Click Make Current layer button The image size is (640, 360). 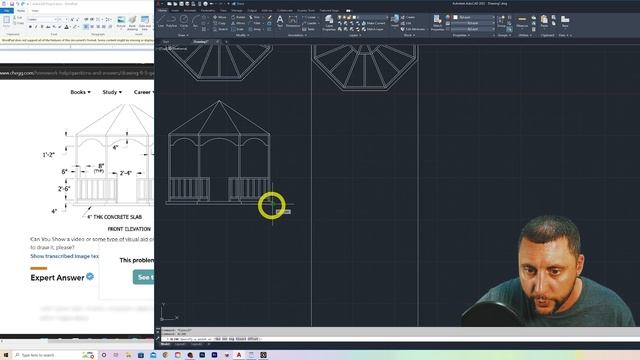[x=373, y=23]
